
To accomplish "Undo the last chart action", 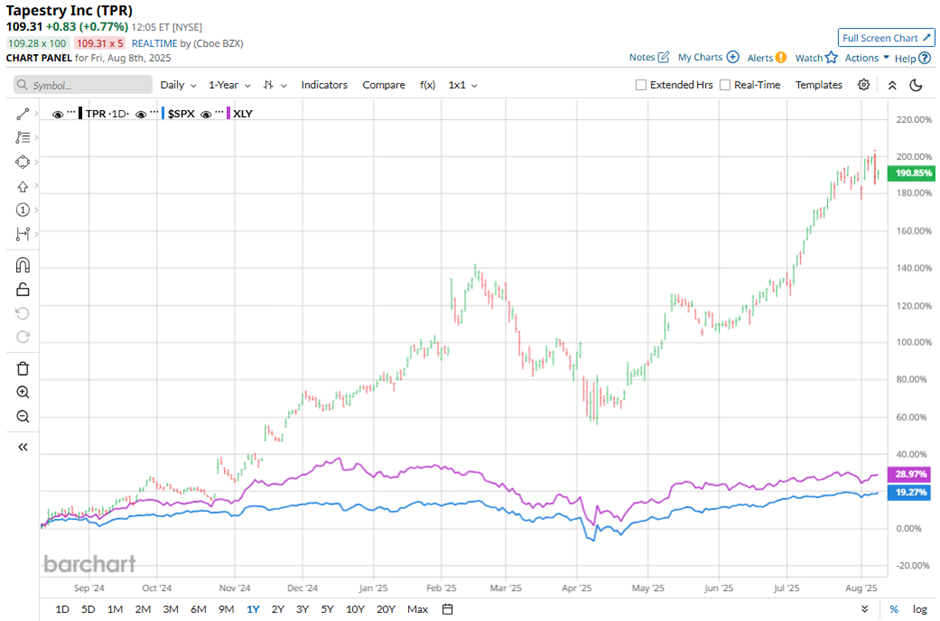I will tap(23, 313).
